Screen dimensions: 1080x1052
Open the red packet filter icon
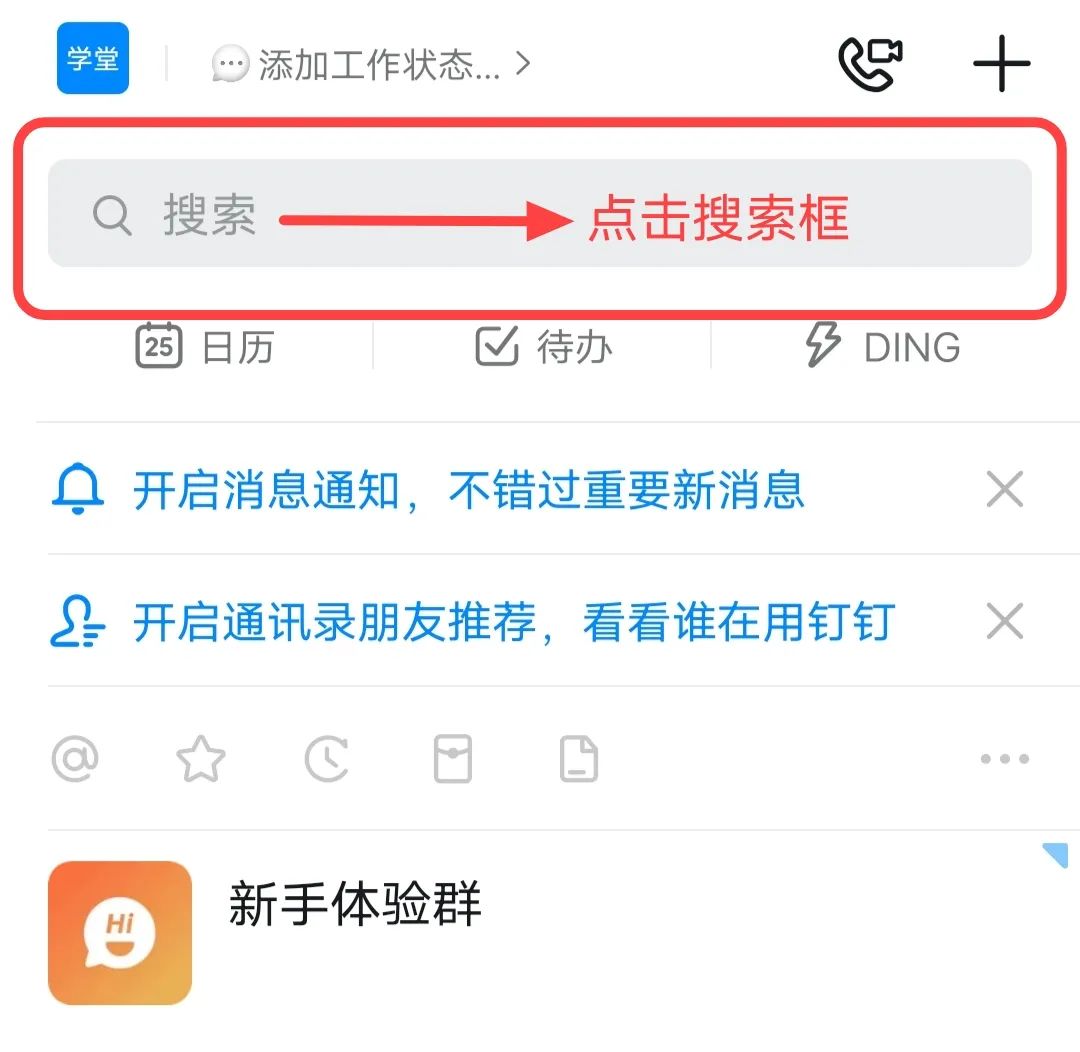(x=453, y=759)
